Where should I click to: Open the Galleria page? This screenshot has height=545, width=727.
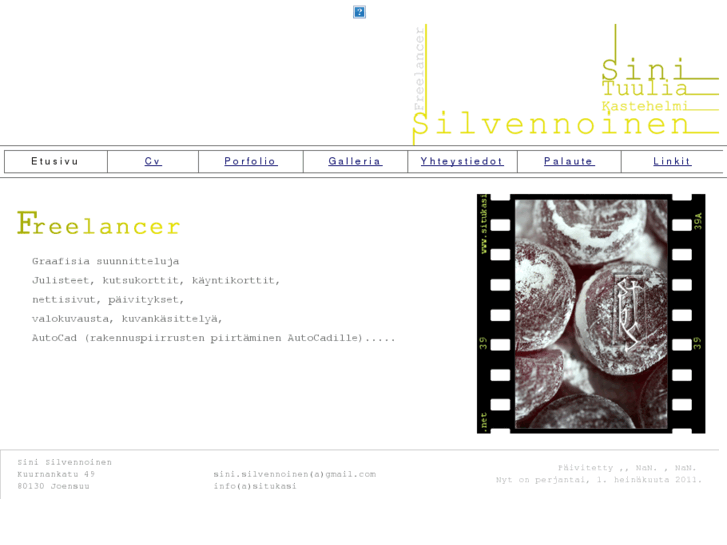click(x=355, y=161)
